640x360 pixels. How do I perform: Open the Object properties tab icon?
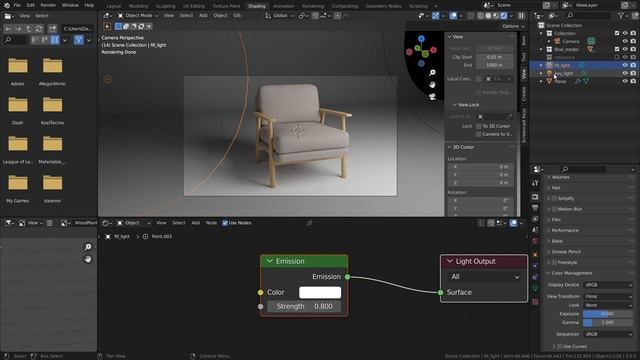(536, 255)
